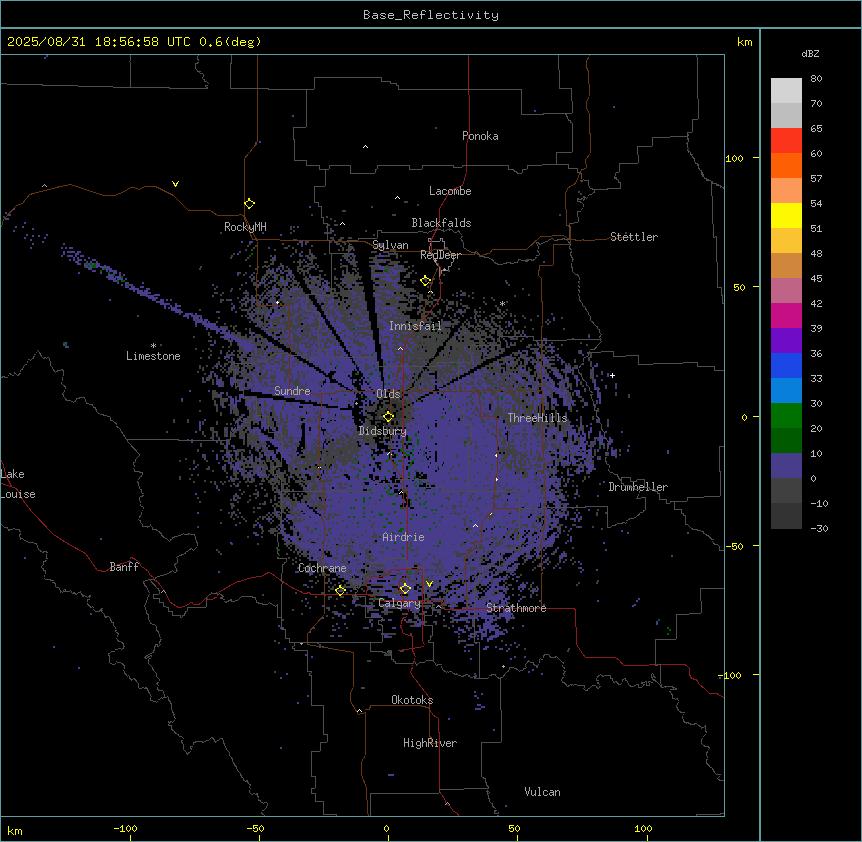Screen dimensions: 862x842
Task: Select the magenta 39-42 dBZ legend color
Action: pos(786,315)
